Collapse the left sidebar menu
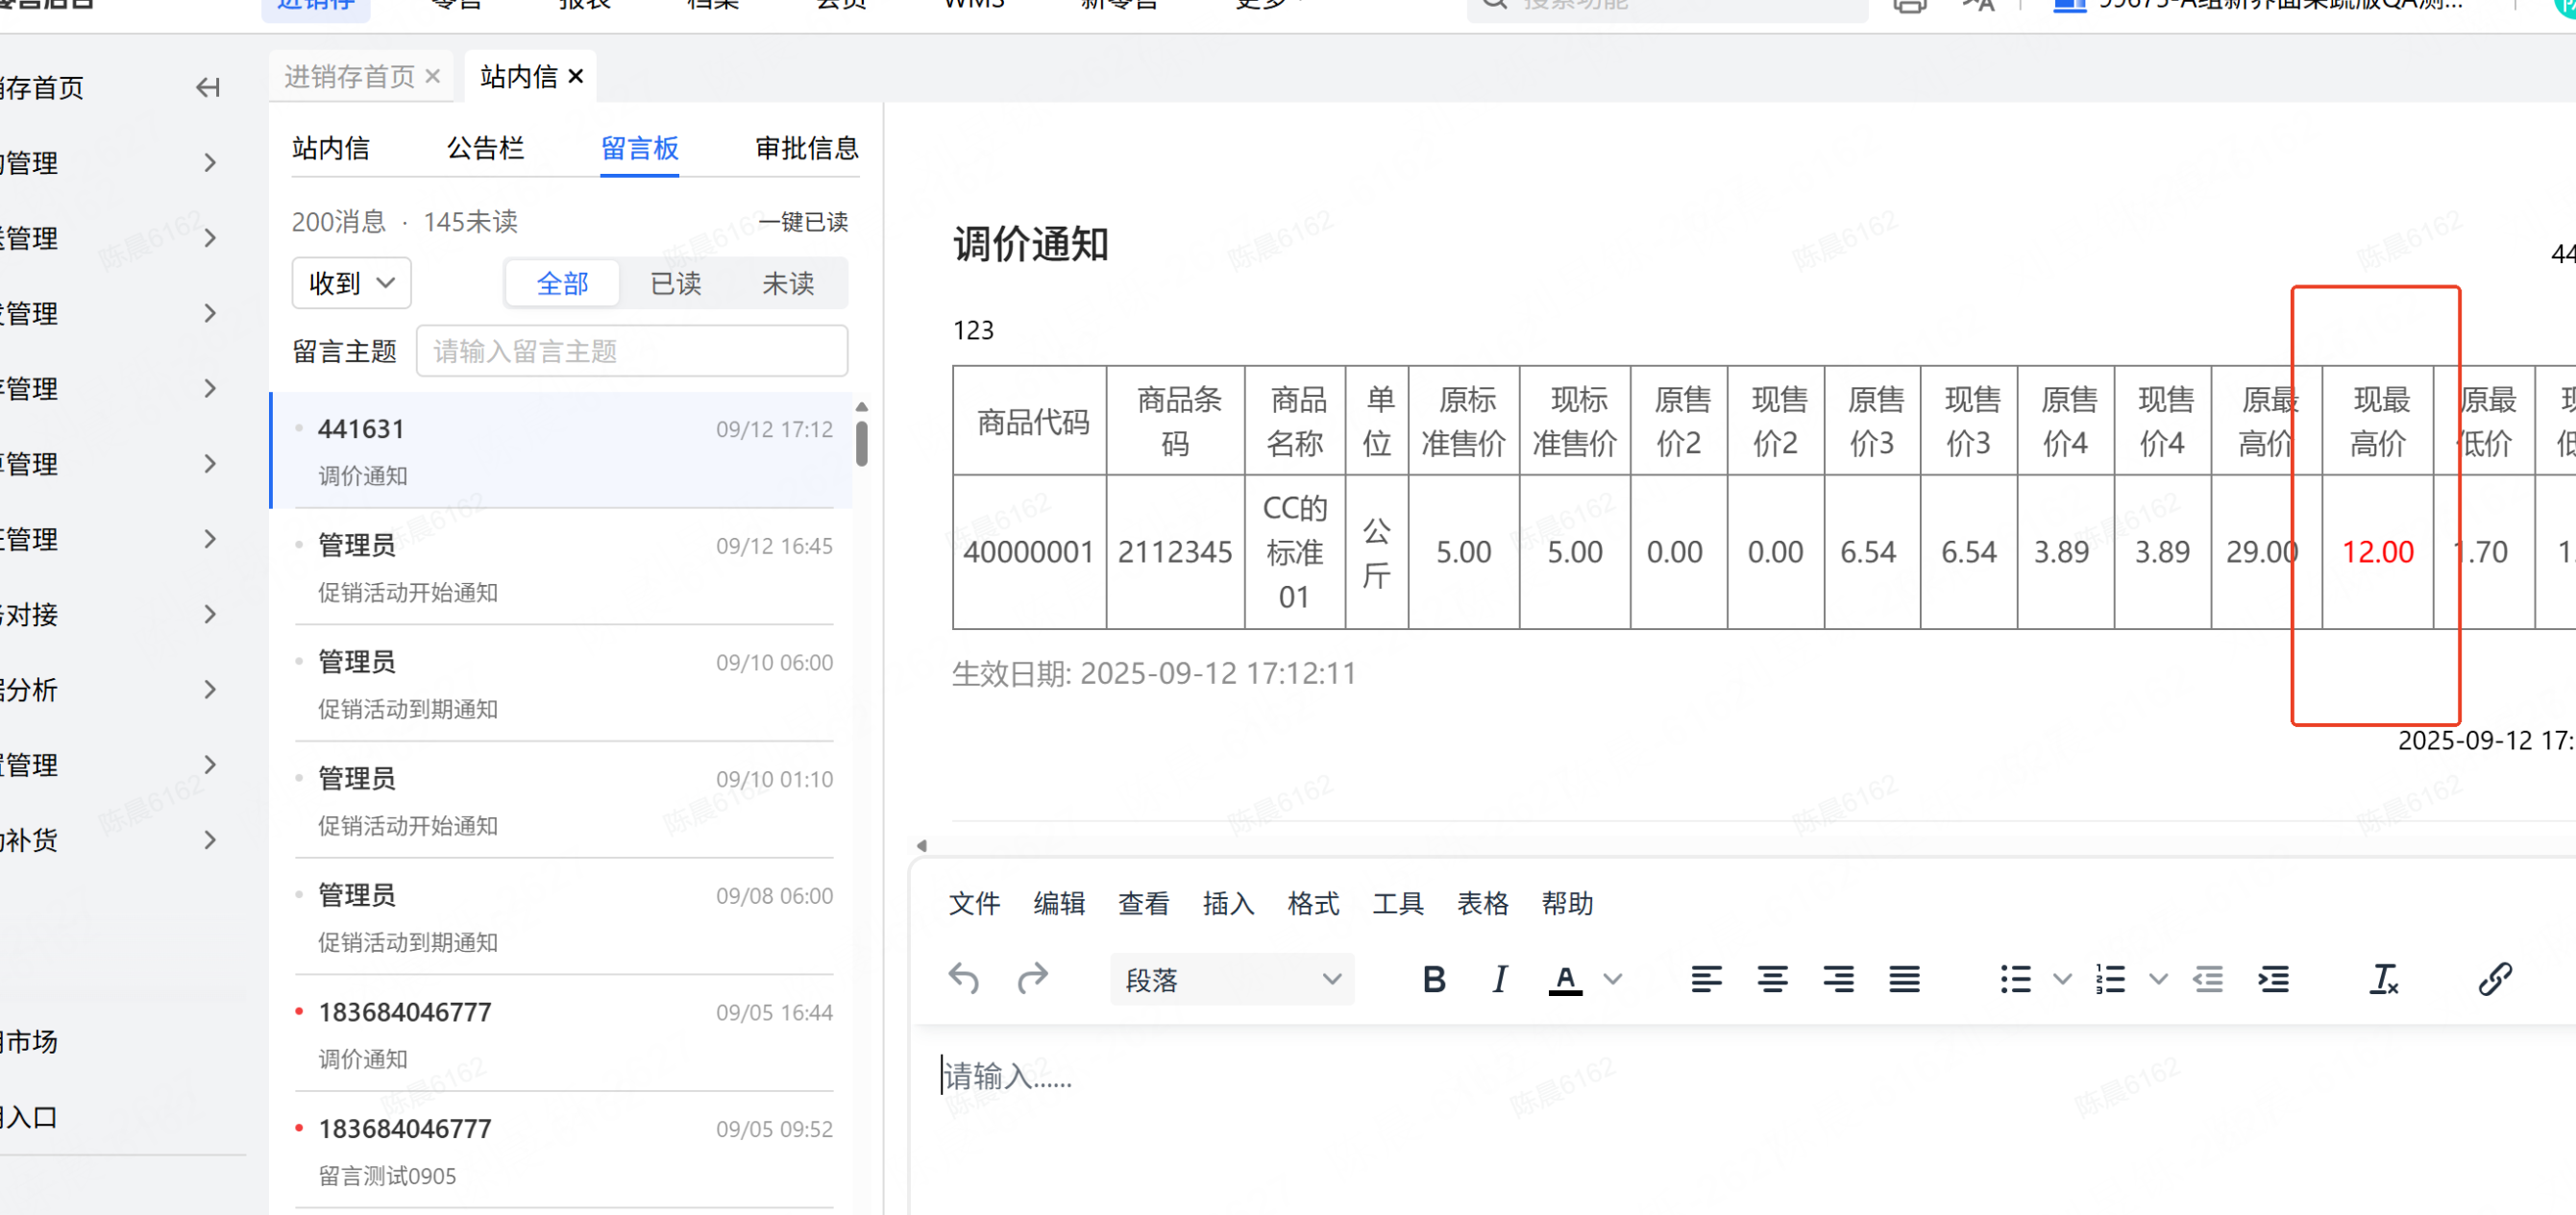The height and width of the screenshot is (1215, 2576). 207,88
